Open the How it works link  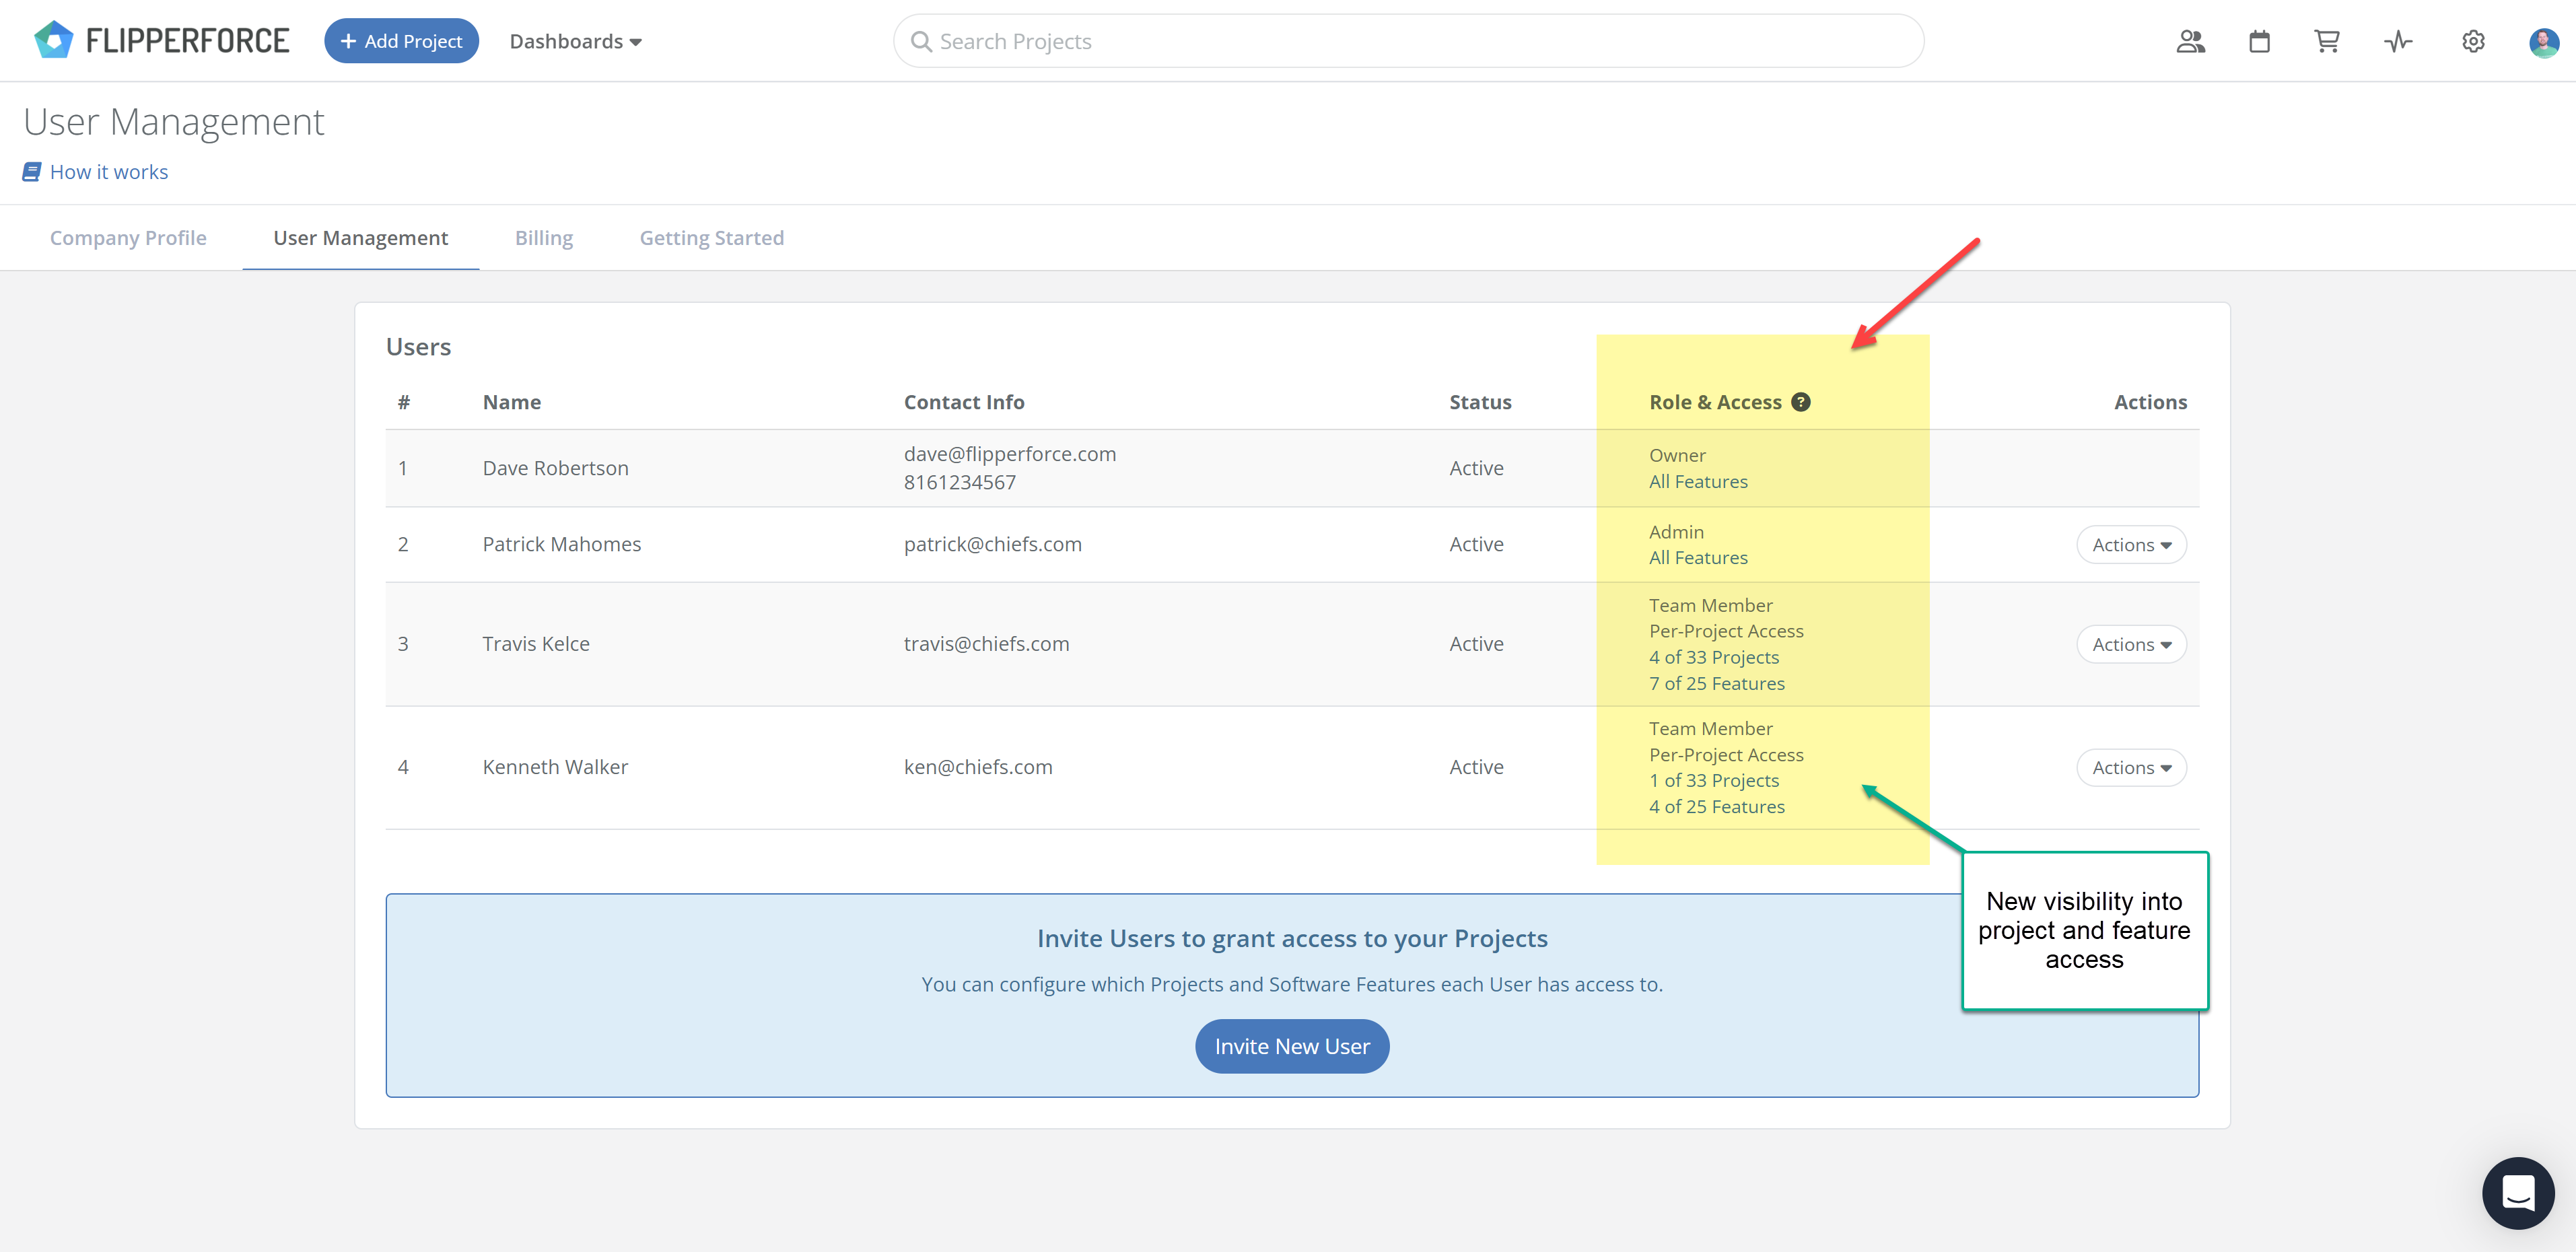[109, 172]
